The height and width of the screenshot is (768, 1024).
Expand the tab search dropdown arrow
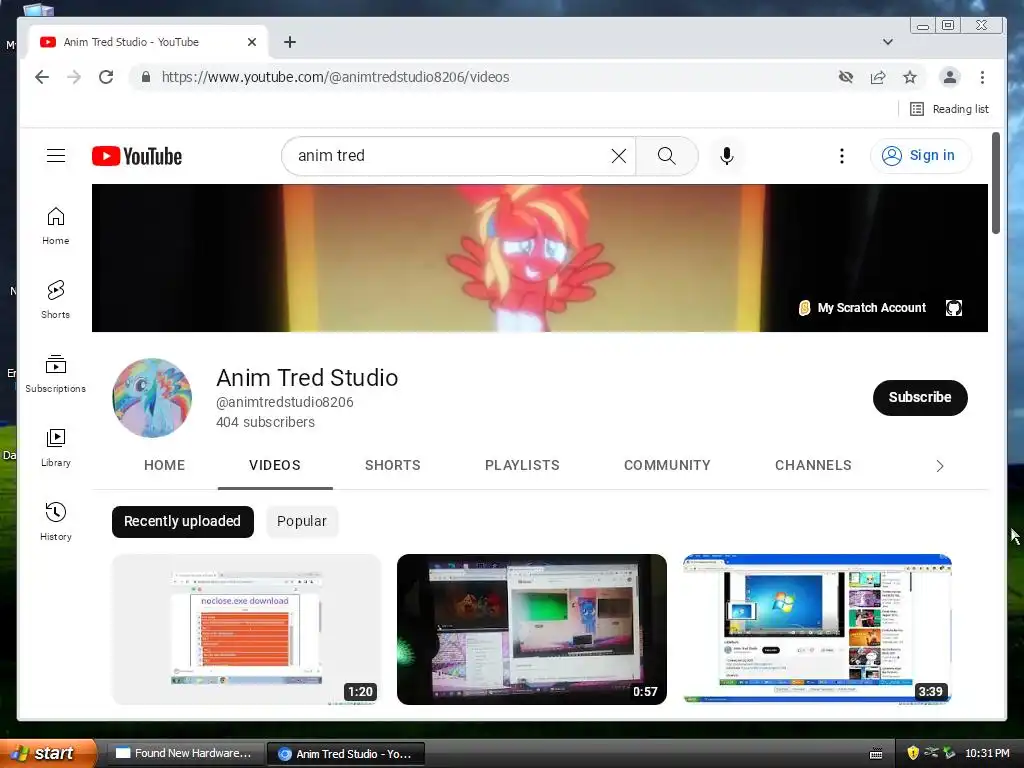888,42
